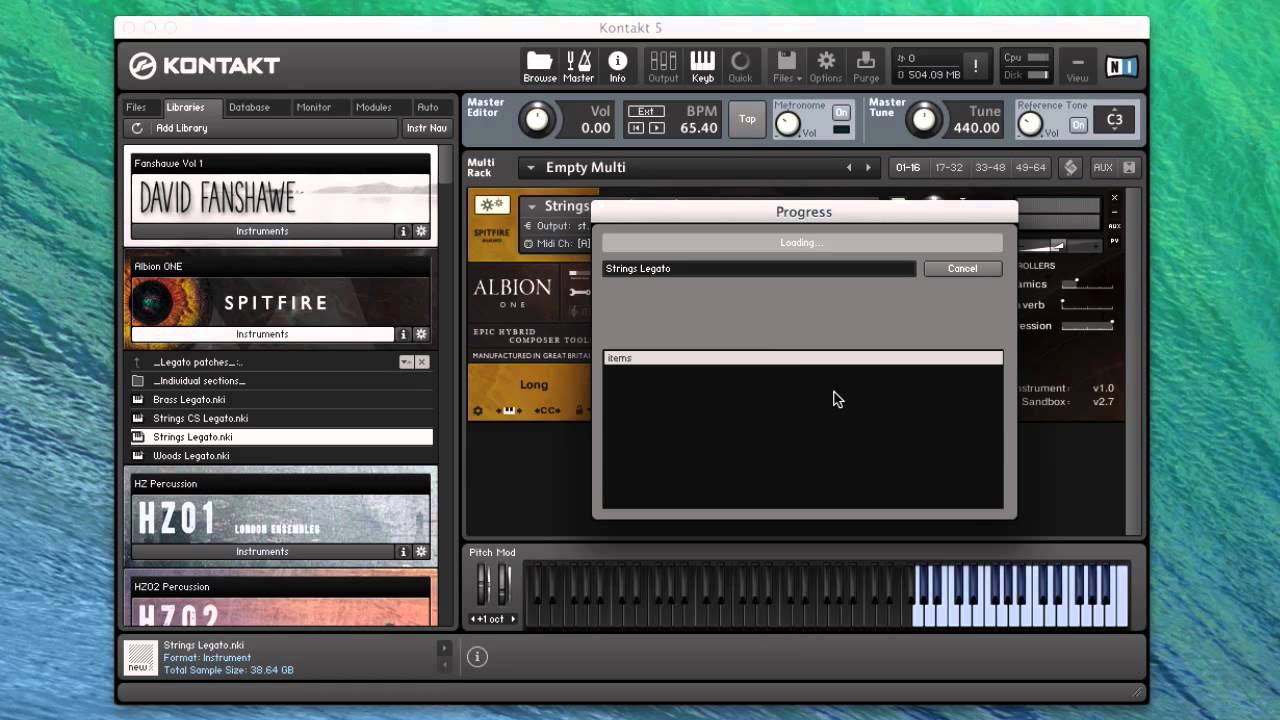
Task: Switch to the Database tab
Action: (249, 107)
